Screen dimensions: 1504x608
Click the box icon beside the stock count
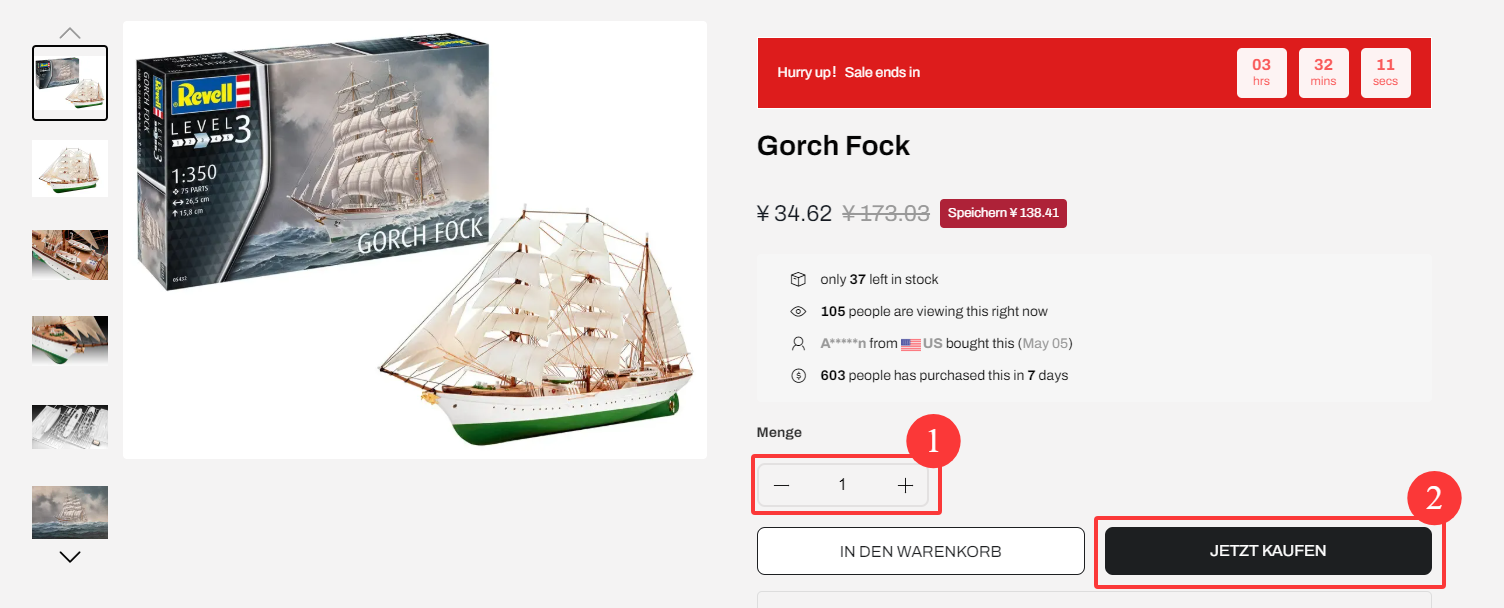pyautogui.click(x=798, y=279)
